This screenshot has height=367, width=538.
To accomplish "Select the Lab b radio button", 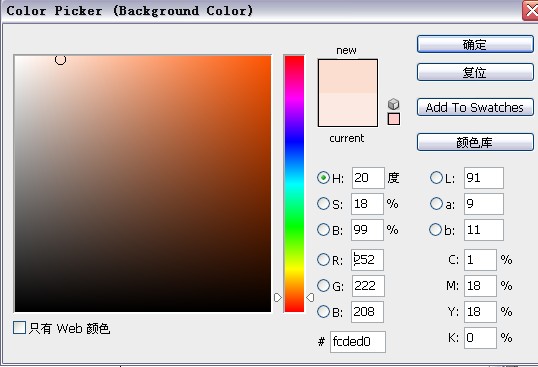I will [x=436, y=229].
